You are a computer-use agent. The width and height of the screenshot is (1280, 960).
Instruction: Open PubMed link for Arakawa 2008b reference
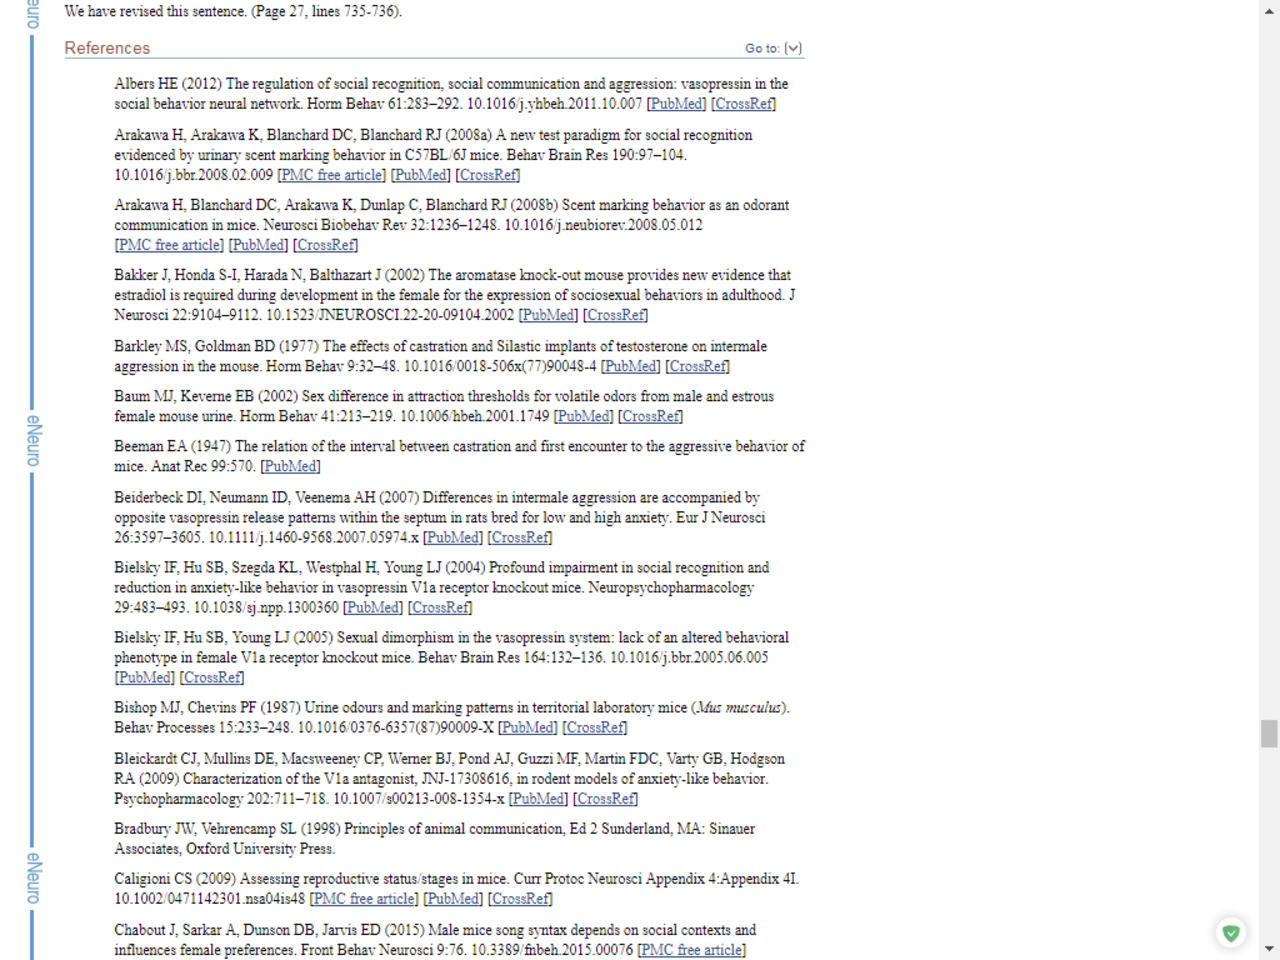tap(258, 245)
